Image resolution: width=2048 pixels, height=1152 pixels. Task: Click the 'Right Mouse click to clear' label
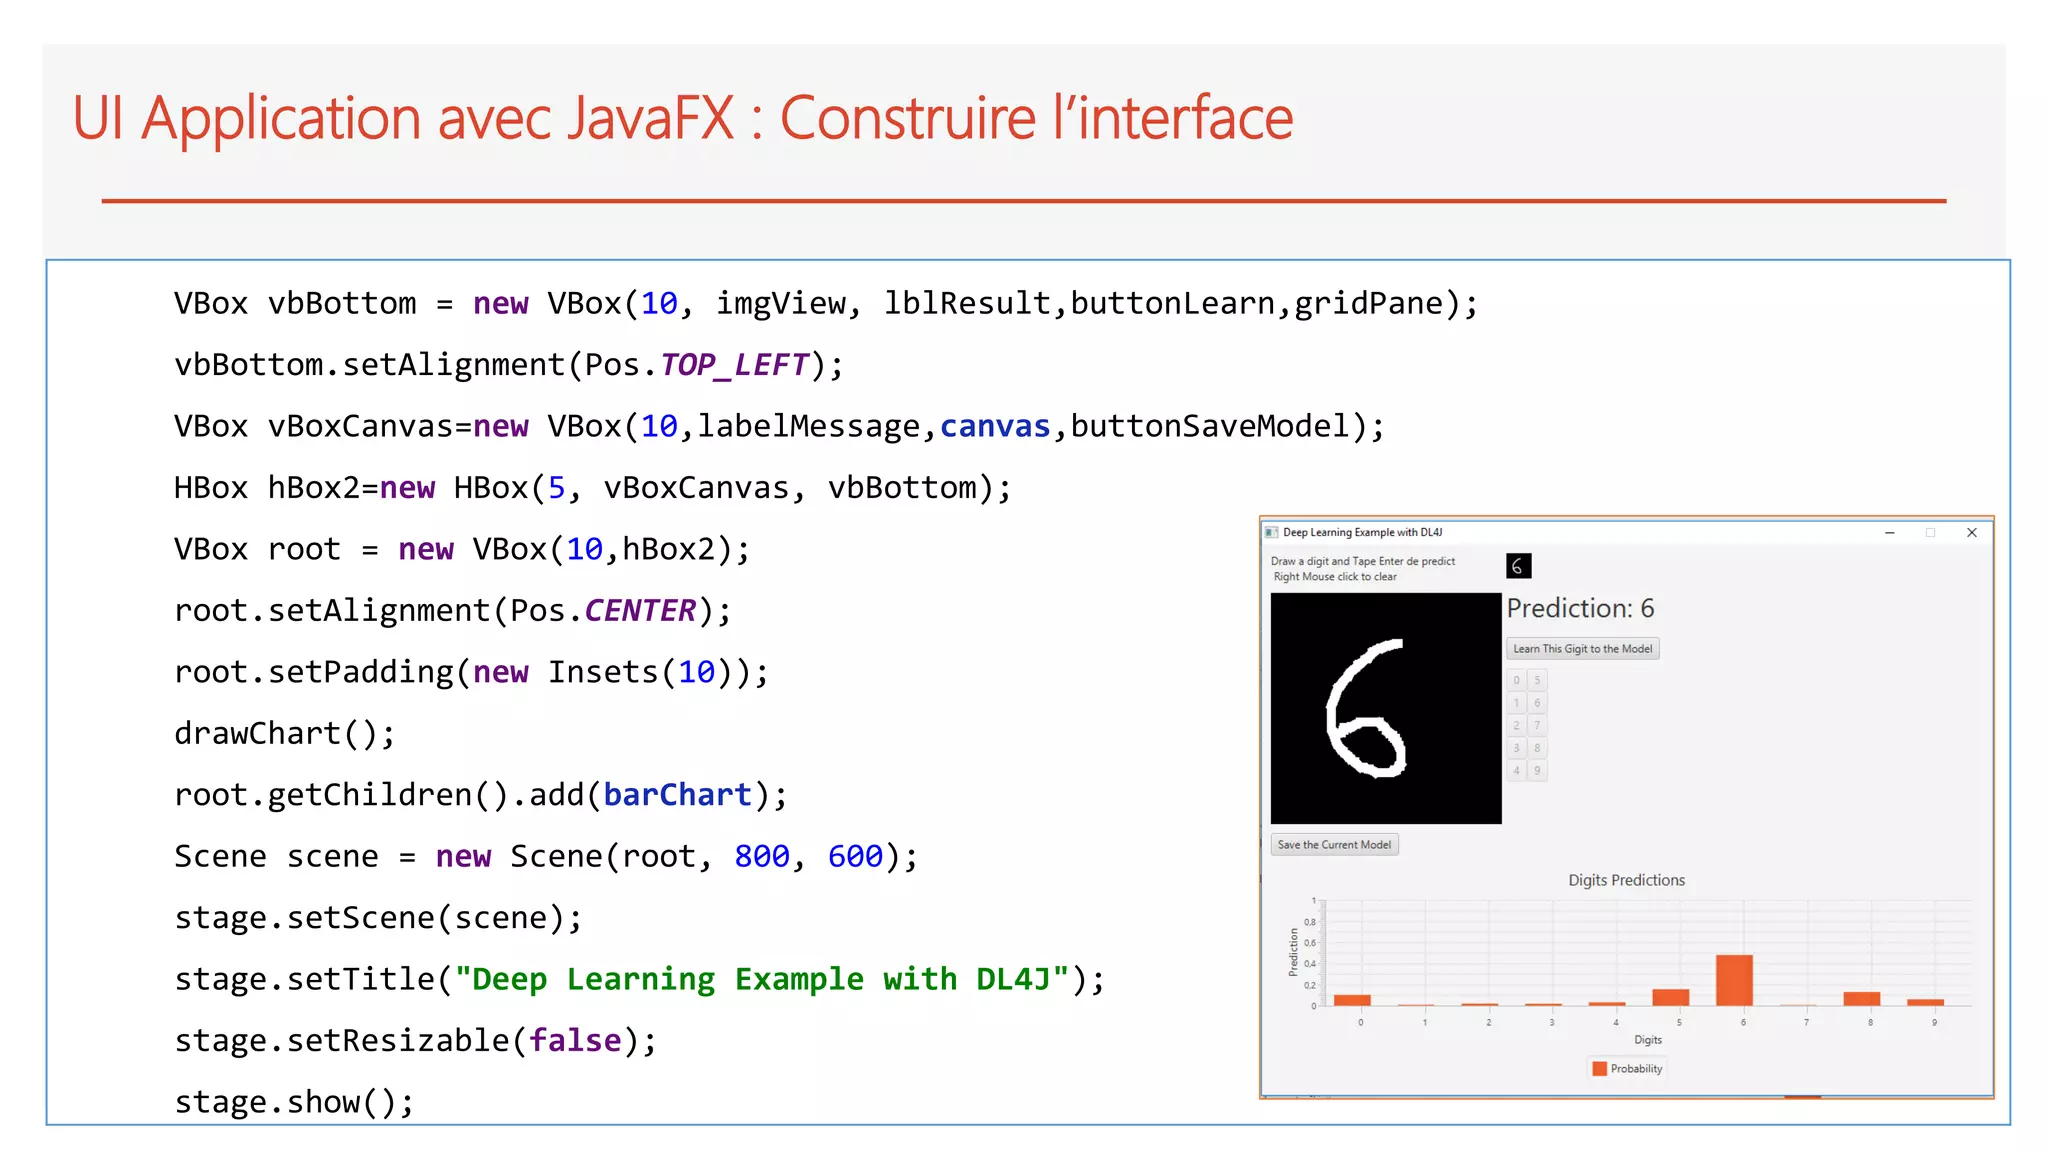[1335, 577]
